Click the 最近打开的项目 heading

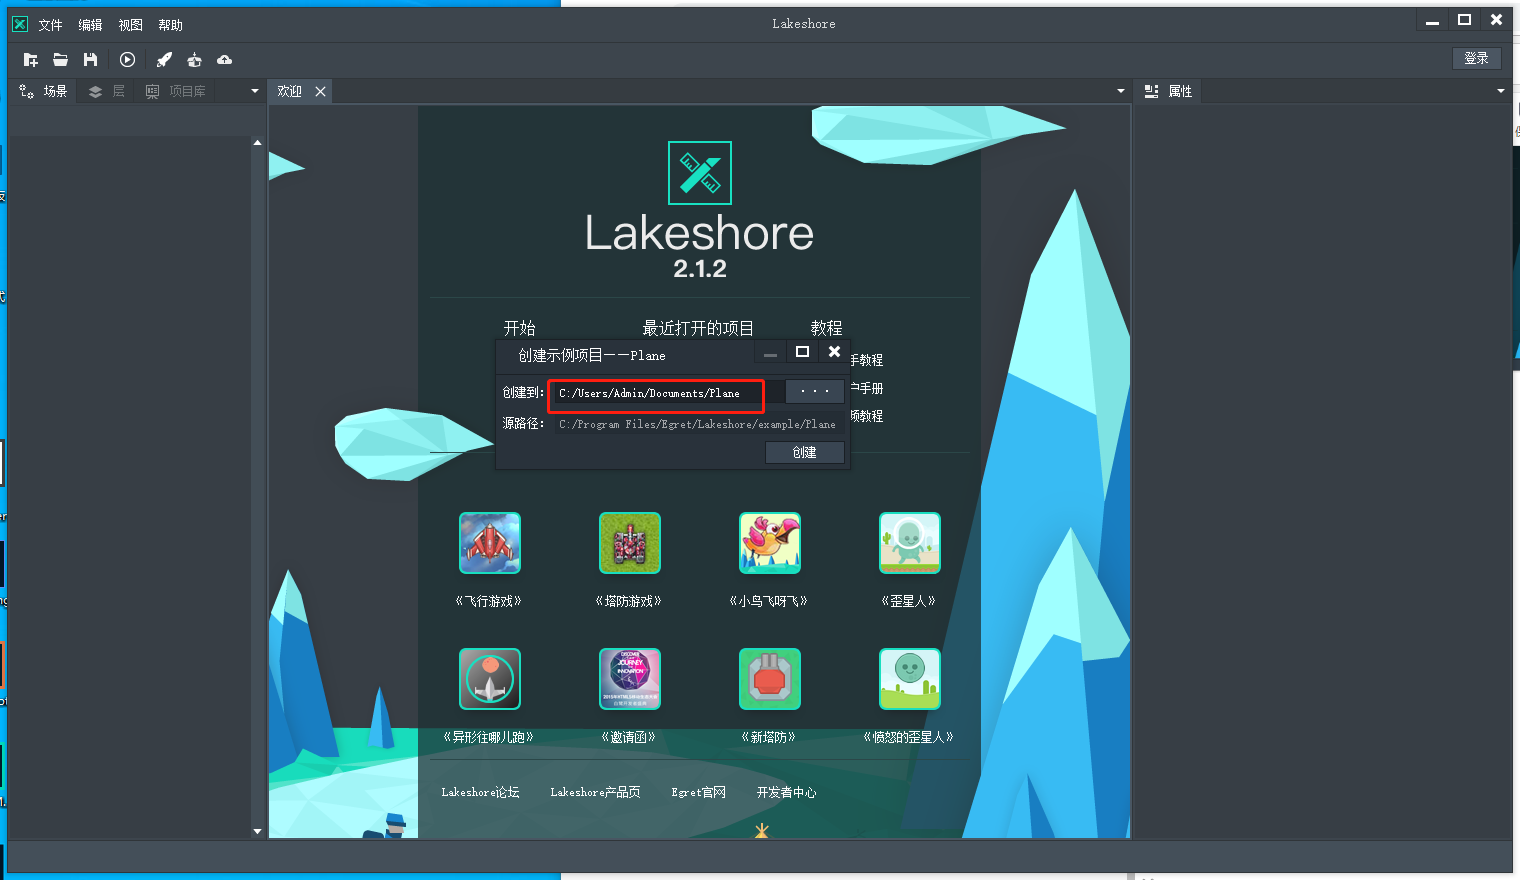(698, 328)
